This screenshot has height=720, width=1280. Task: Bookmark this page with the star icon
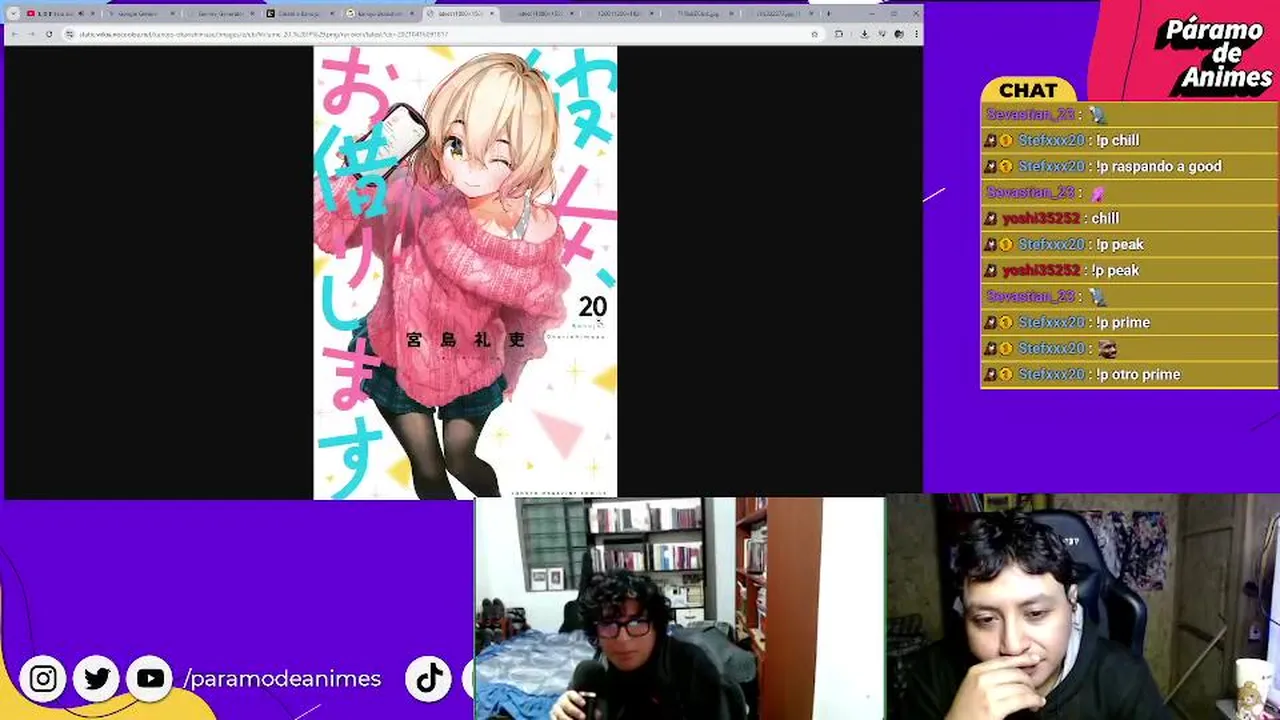click(x=814, y=34)
